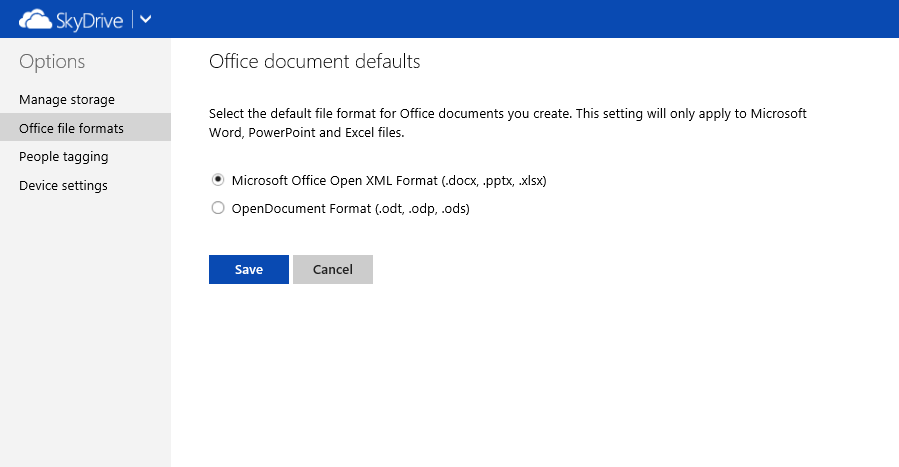This screenshot has height=467, width=899.
Task: Select Microsoft Office Open XML Format radio button
Action: click(217, 180)
